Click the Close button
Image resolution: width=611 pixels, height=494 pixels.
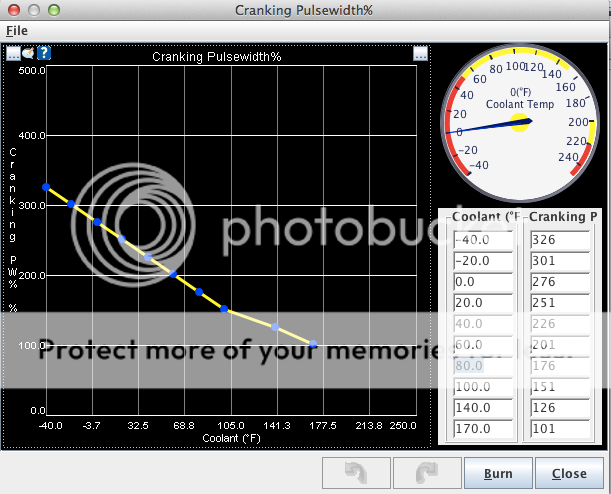click(x=569, y=473)
